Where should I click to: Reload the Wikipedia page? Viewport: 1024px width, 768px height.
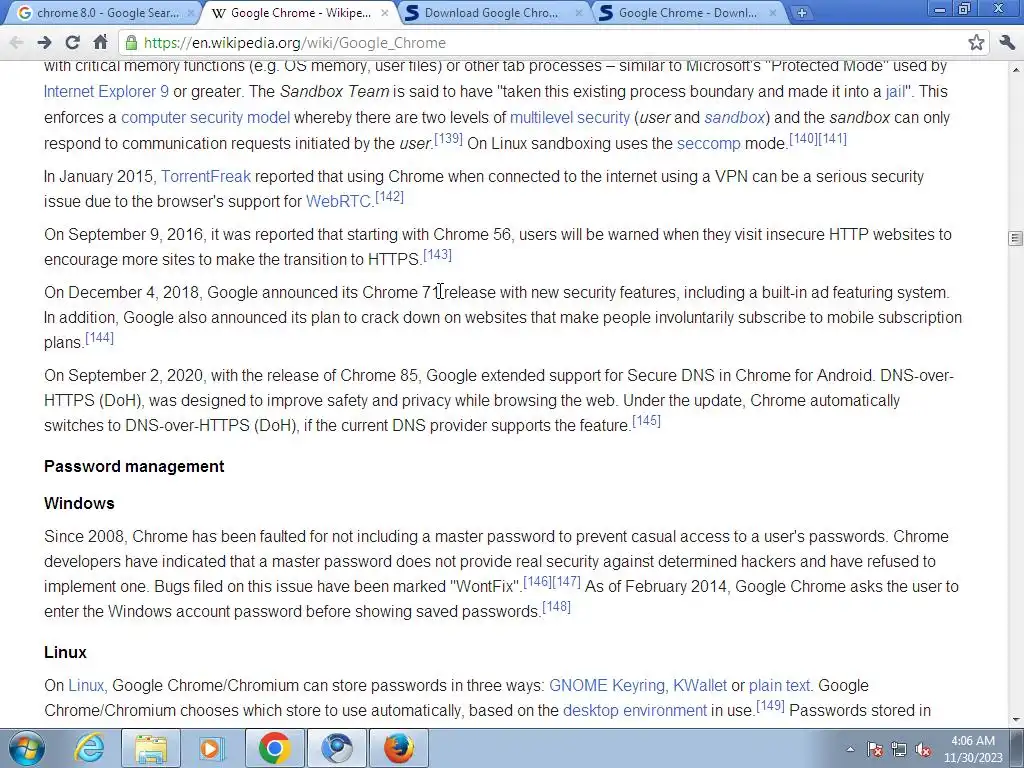pyautogui.click(x=72, y=43)
